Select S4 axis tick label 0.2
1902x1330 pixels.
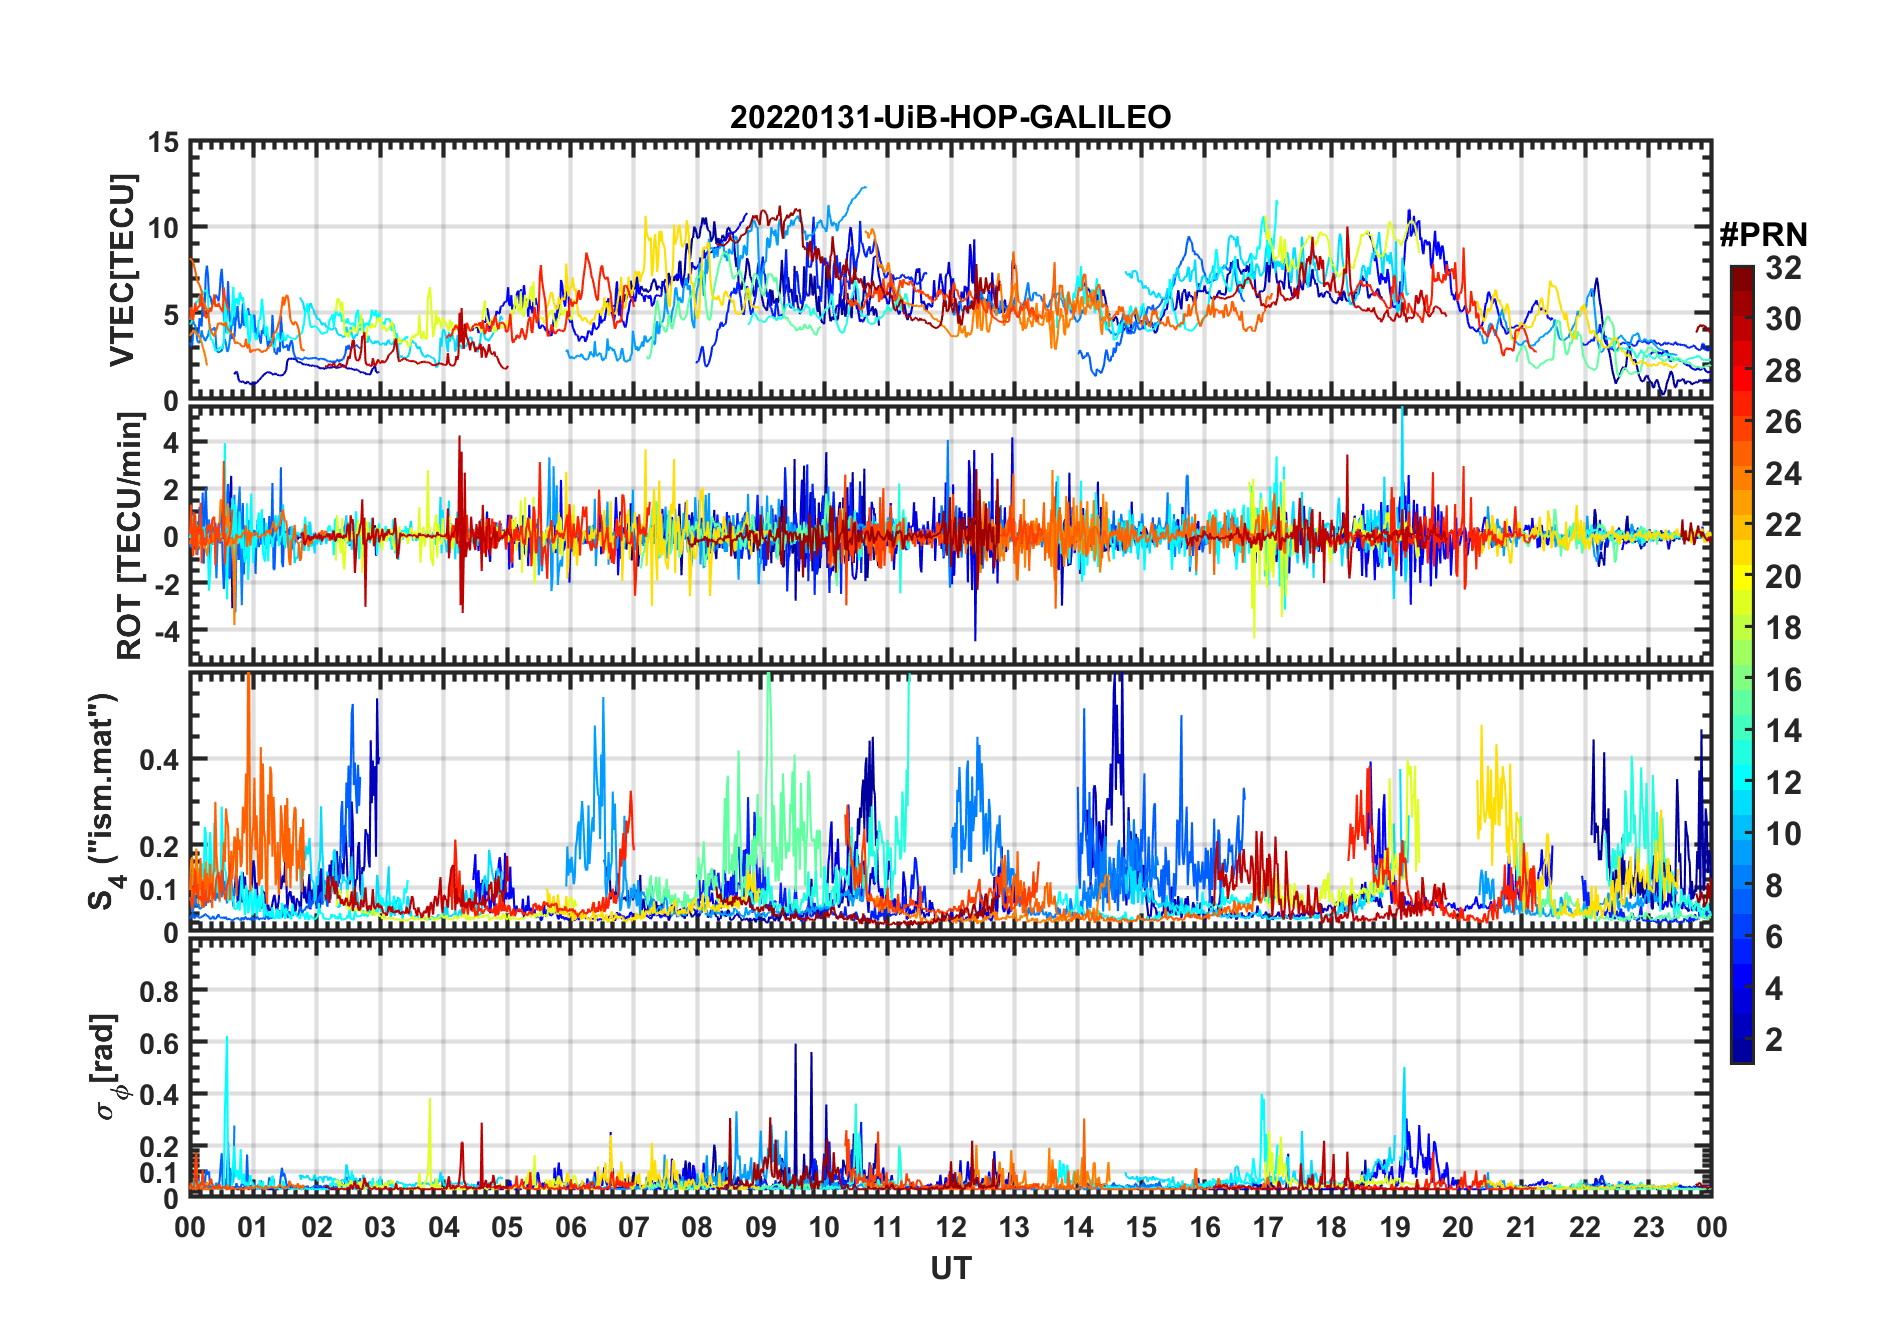(x=159, y=846)
